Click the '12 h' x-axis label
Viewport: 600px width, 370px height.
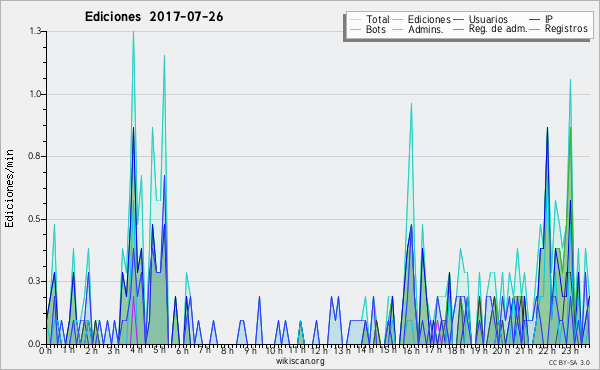[319, 350]
